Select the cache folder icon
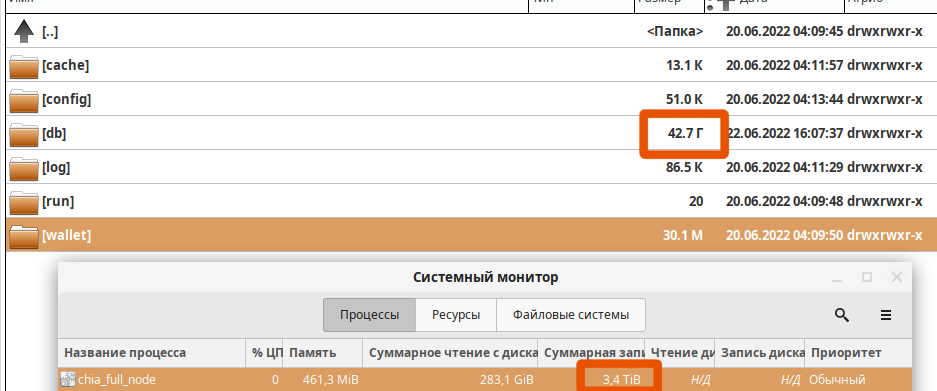Viewport: 937px width, 391px height. [24, 66]
